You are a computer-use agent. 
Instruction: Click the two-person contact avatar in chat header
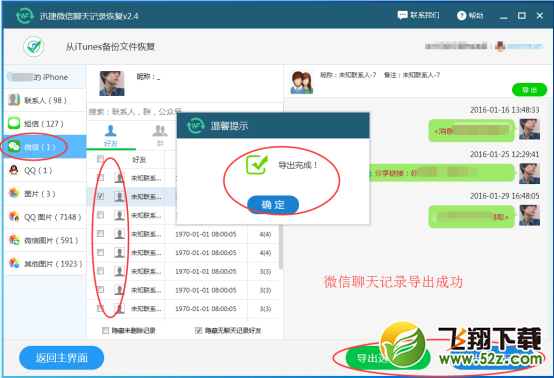(302, 82)
